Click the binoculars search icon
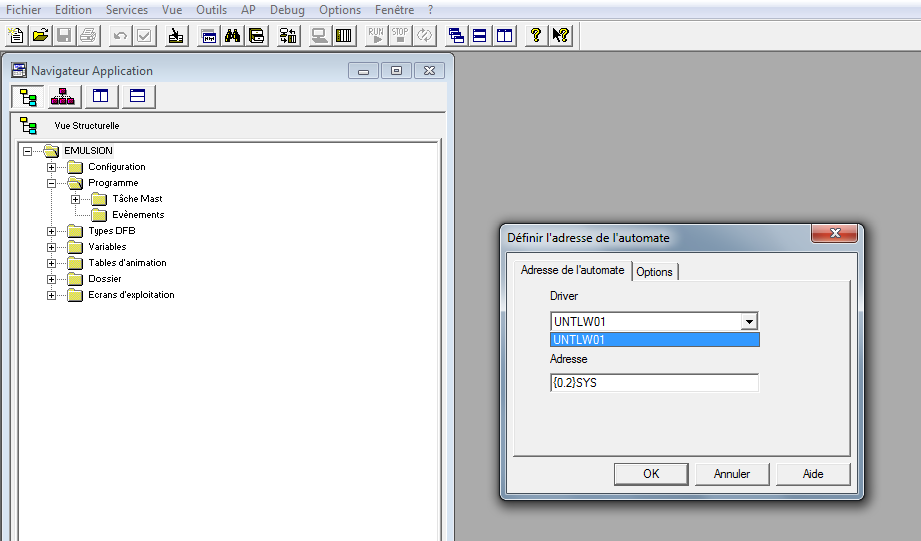Viewport: 921px width, 541px height. pyautogui.click(x=233, y=36)
